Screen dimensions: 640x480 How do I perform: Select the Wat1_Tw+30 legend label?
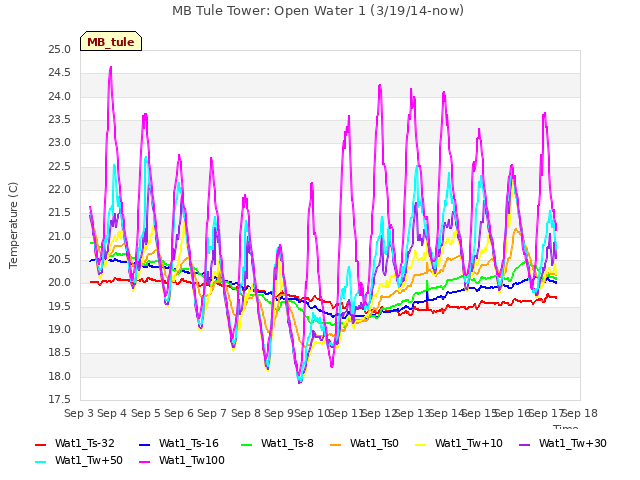[573, 443]
